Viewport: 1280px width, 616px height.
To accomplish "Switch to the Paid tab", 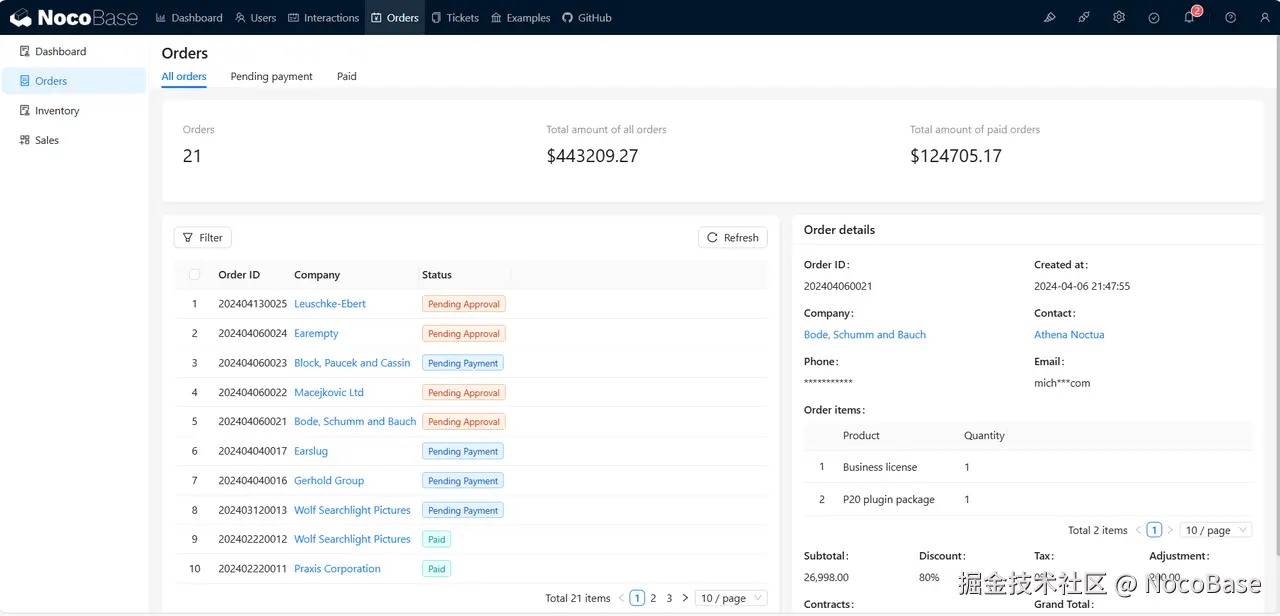I will tap(346, 76).
